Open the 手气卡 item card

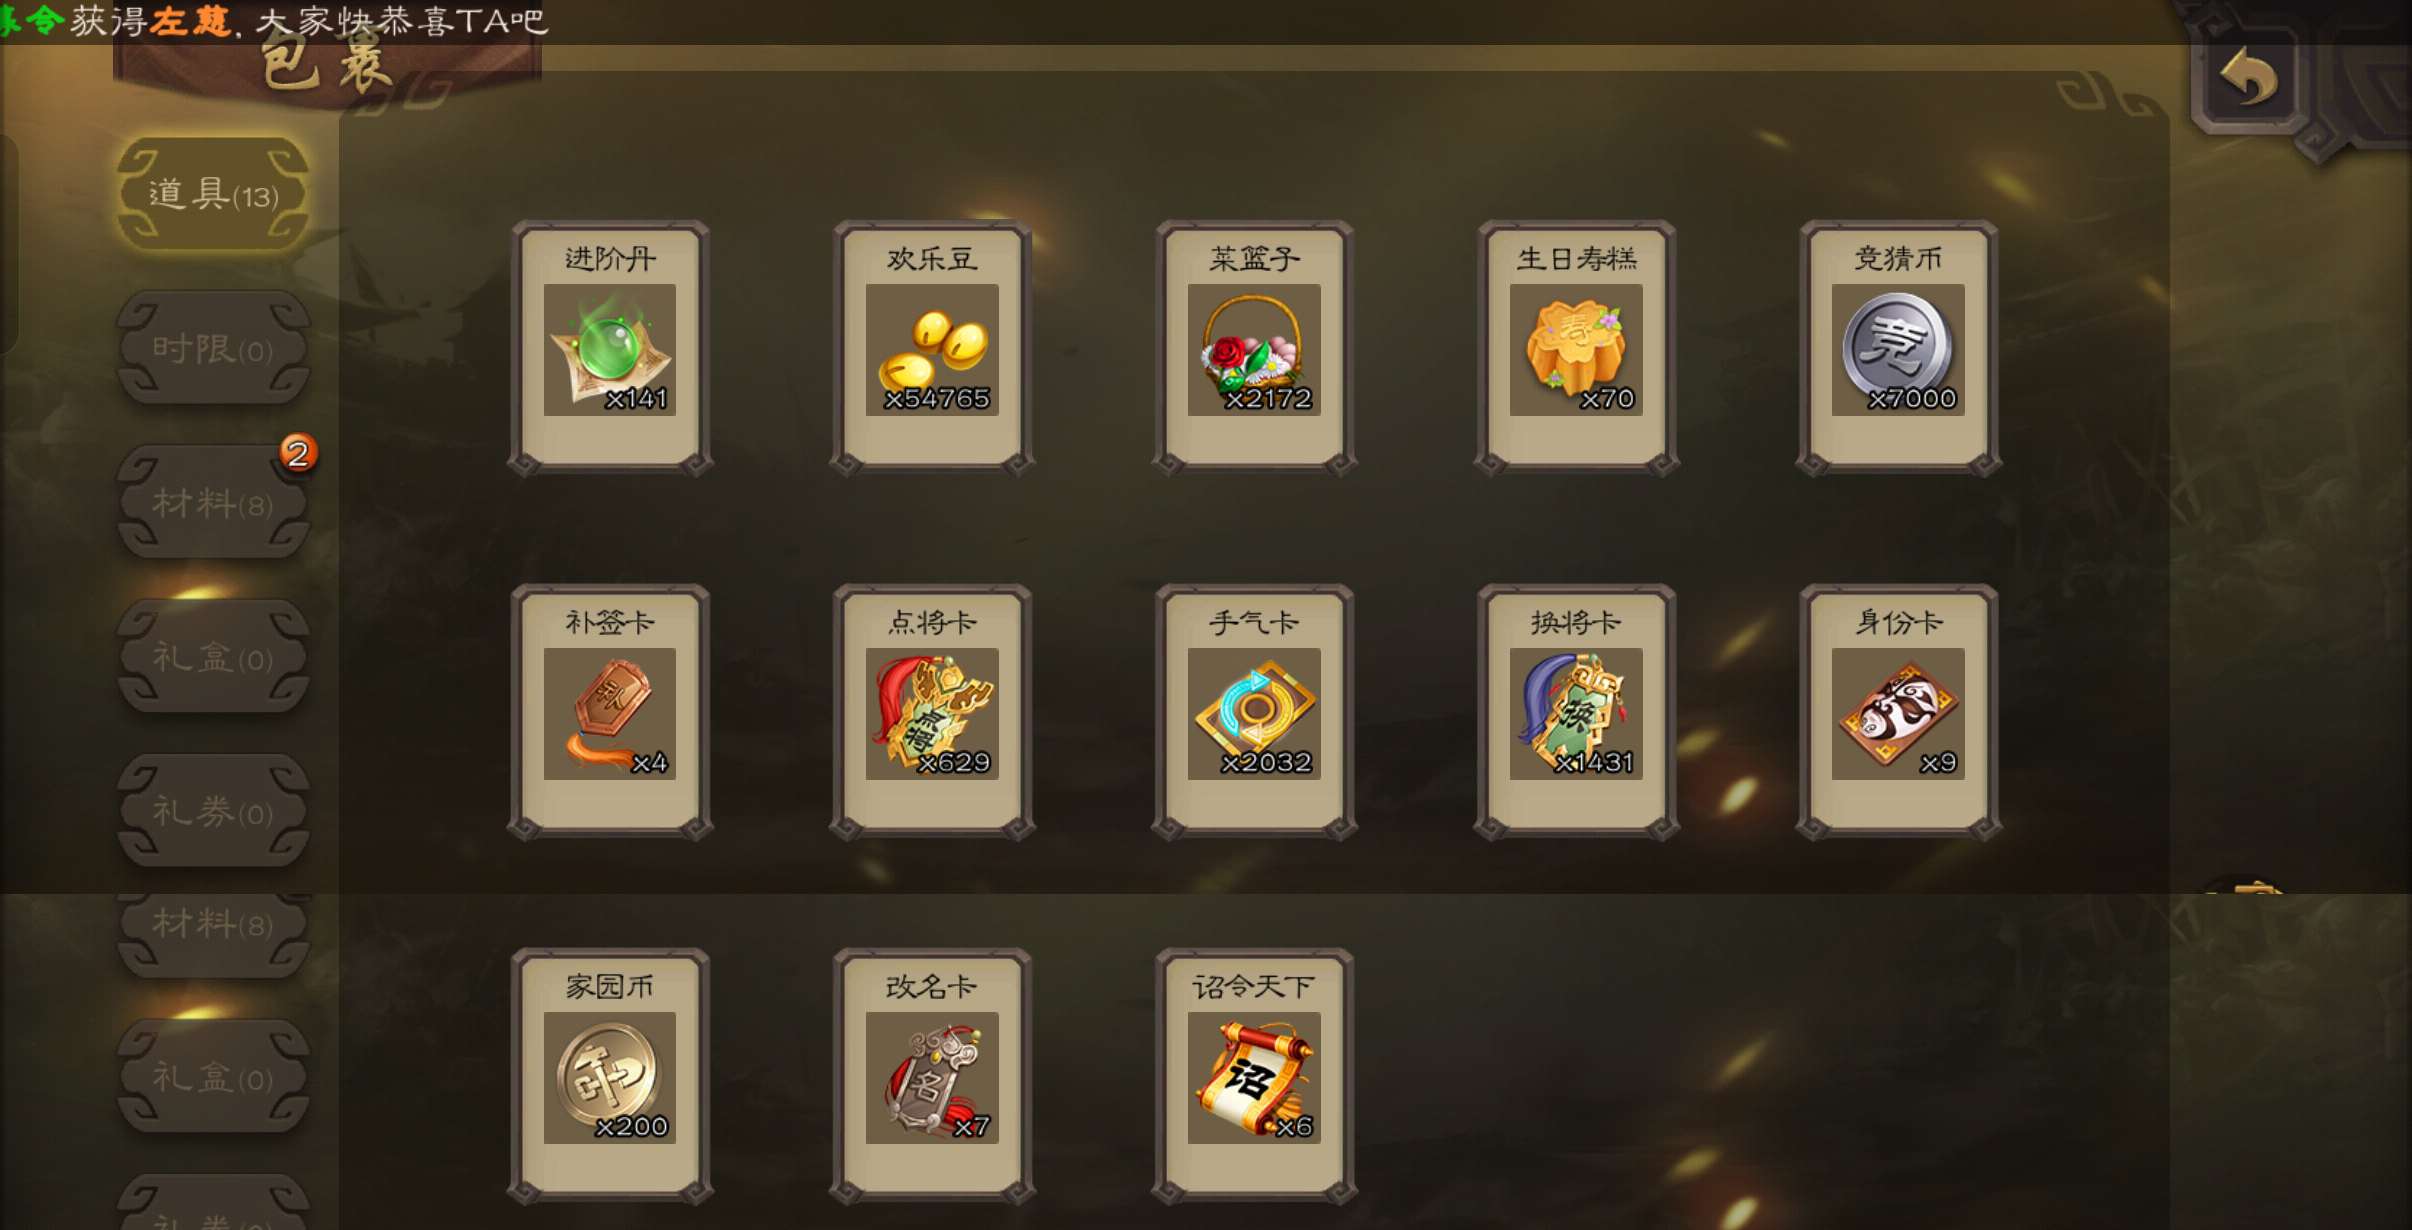[1254, 711]
